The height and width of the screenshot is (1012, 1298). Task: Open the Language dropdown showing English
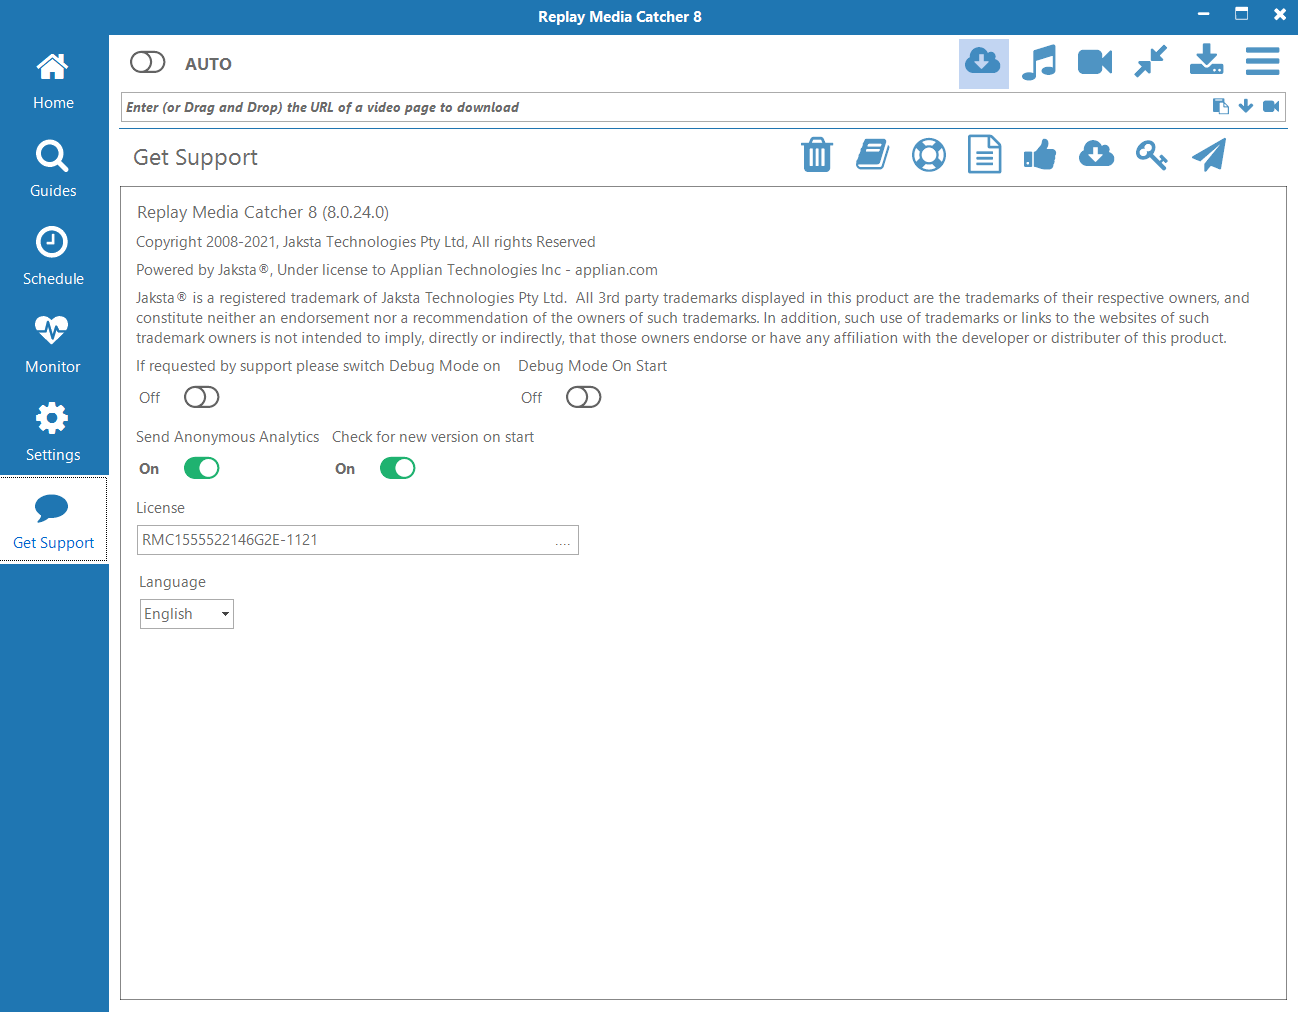tap(187, 614)
